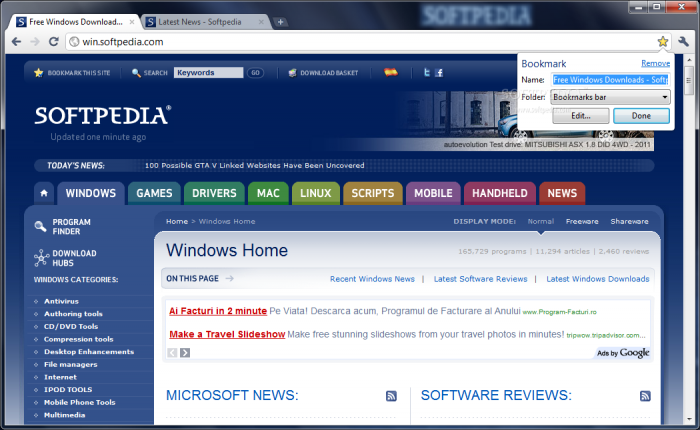Click the Download Basket icon
700x430 pixels.
[x=292, y=72]
